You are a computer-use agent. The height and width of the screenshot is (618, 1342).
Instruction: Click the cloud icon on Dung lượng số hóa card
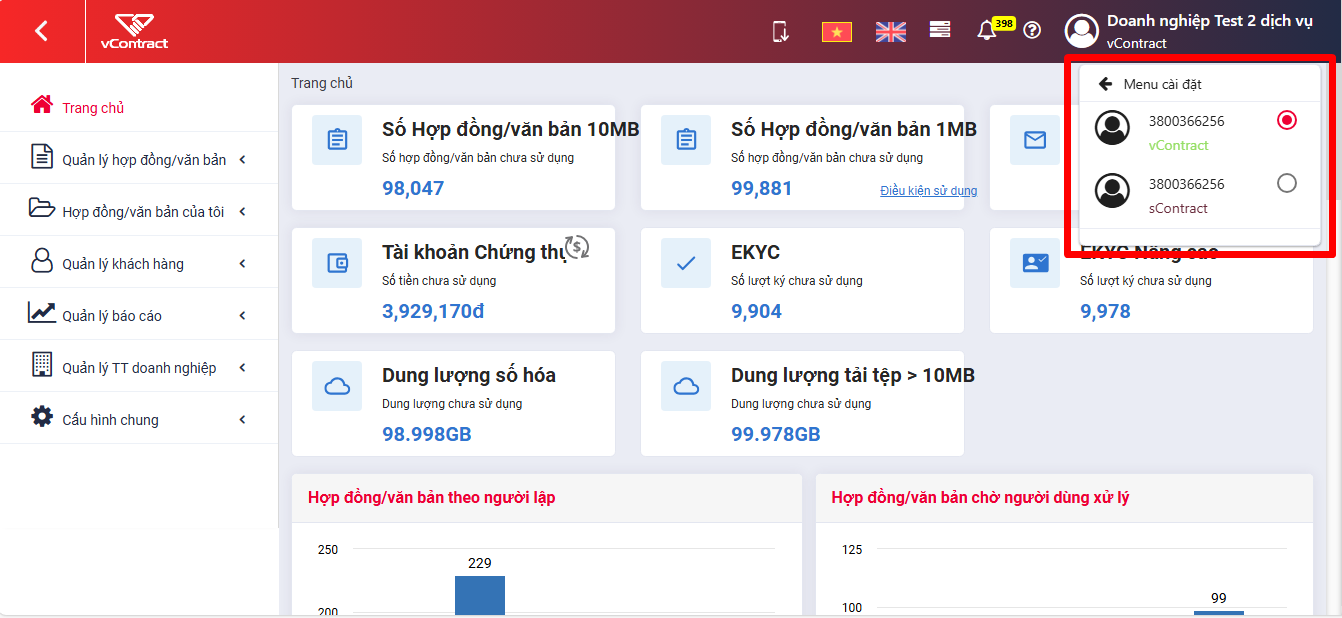337,386
